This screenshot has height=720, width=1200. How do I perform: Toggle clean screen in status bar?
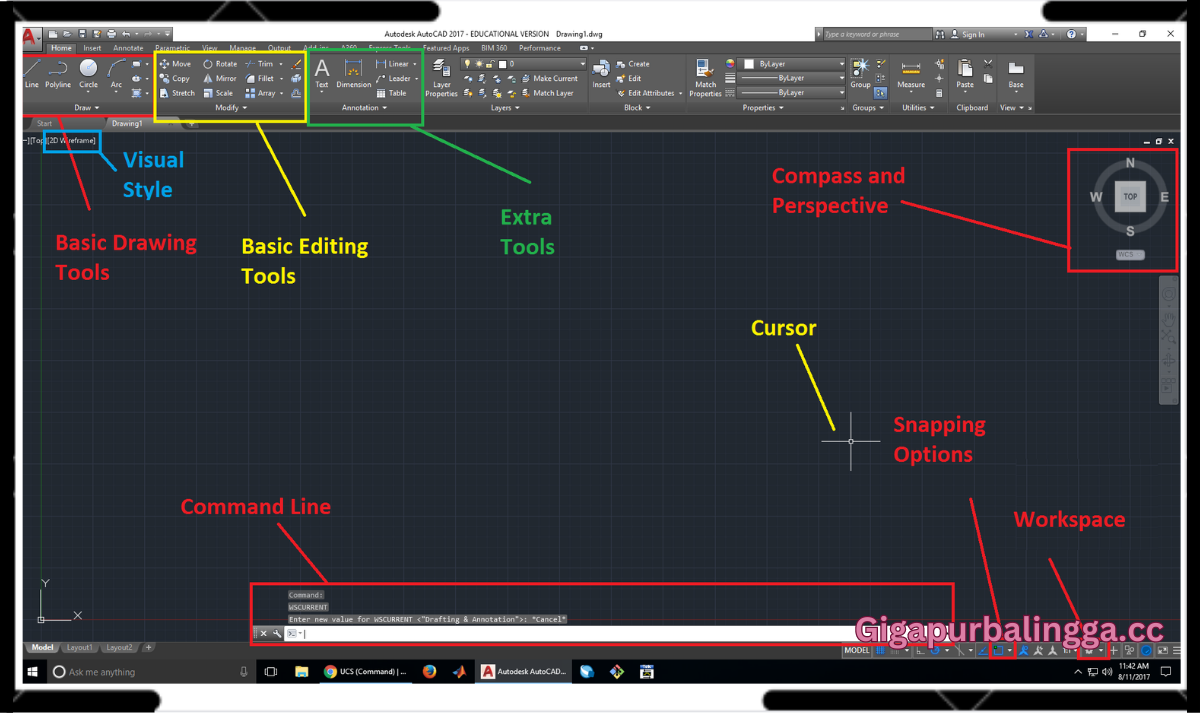[x=1162, y=650]
